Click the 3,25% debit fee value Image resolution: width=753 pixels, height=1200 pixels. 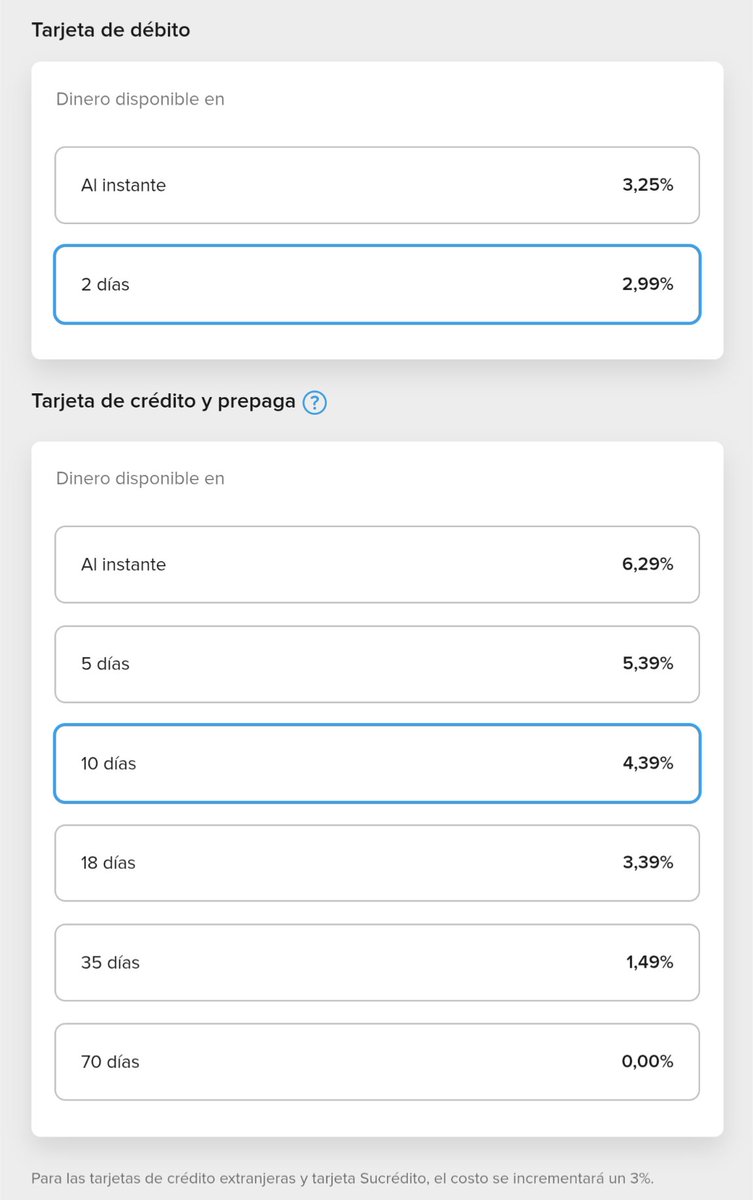647,185
